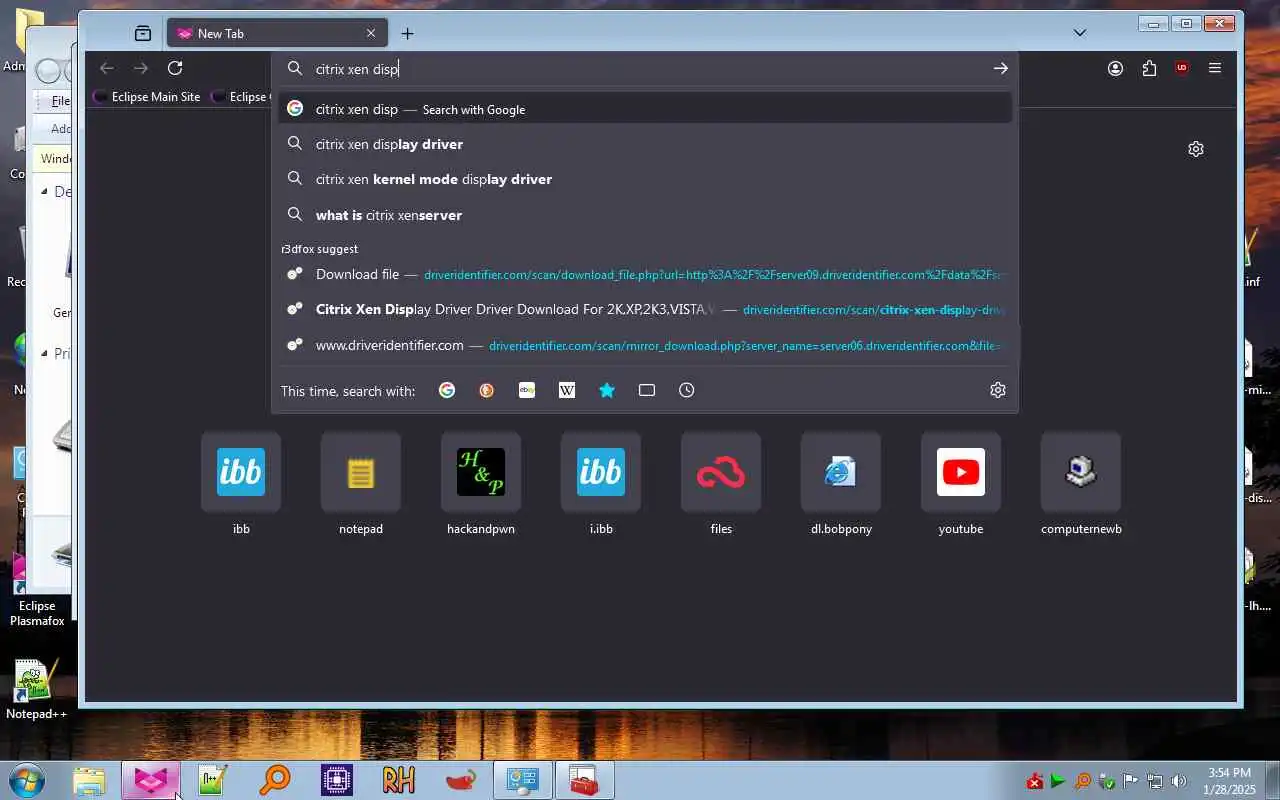The image size is (1280, 800).
Task: Open the taskbar clock showing 3:54 PM
Action: (x=1230, y=781)
